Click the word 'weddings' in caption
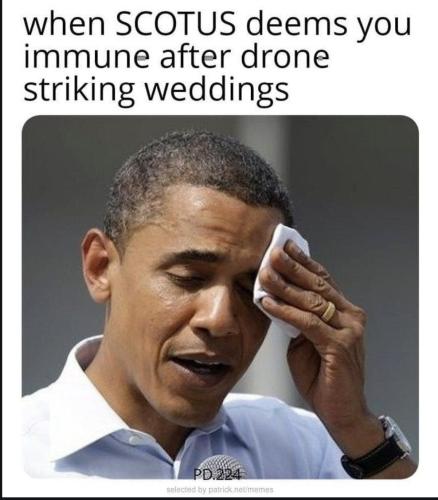The height and width of the screenshot is (500, 438). [x=216, y=89]
